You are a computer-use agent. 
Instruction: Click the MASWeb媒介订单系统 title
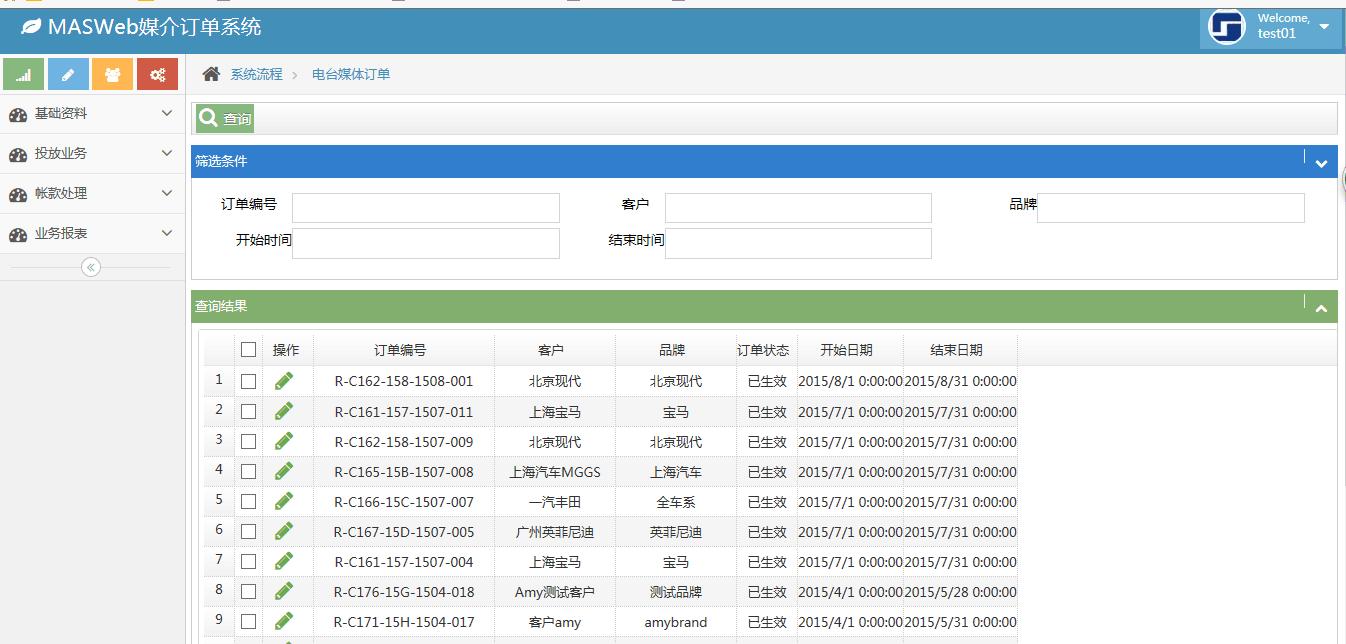[x=154, y=27]
